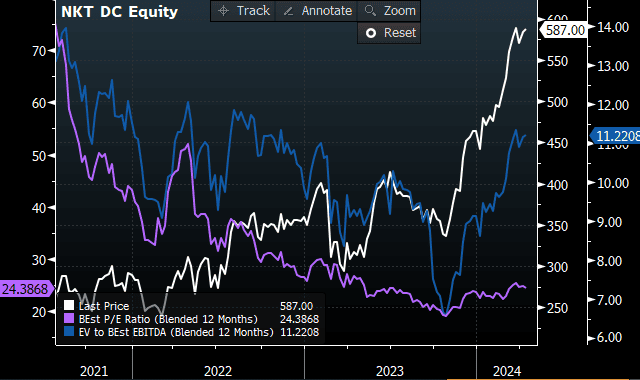Click the 30 tick on left axis

[39, 260]
